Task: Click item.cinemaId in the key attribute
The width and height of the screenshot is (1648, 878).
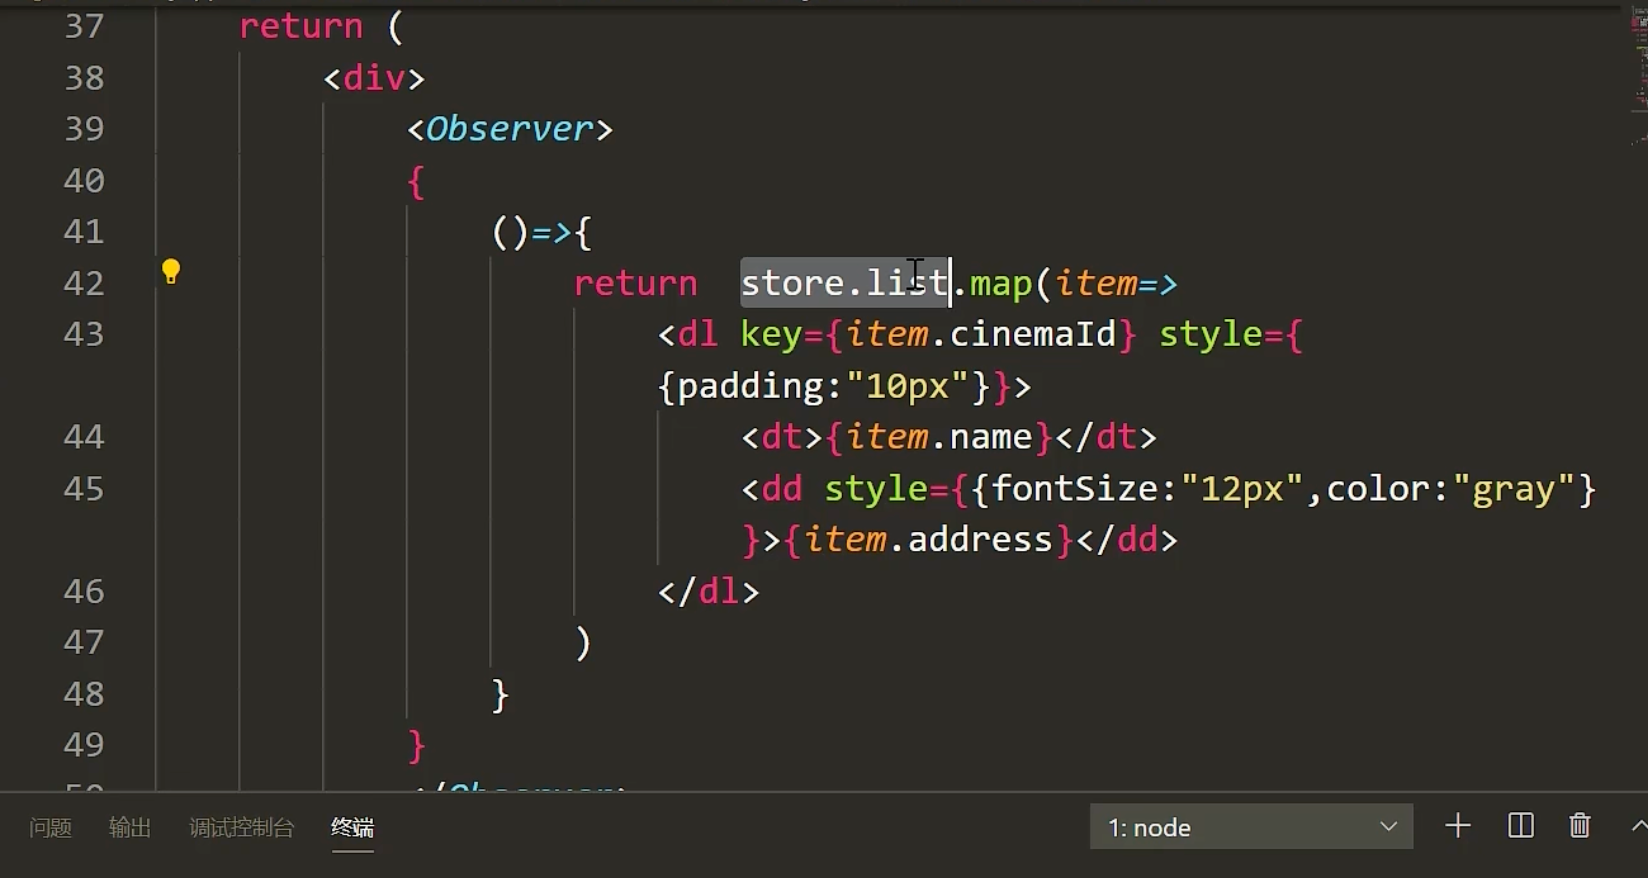Action: (x=980, y=334)
